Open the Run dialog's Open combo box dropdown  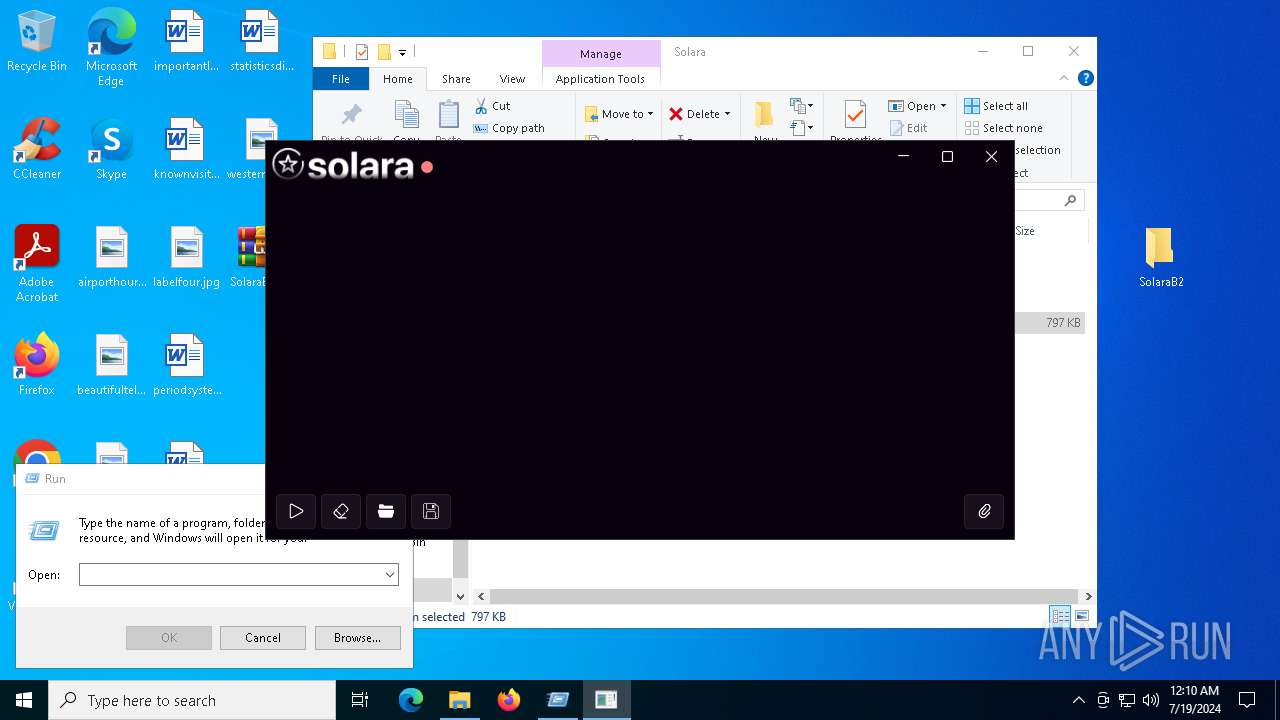point(389,575)
